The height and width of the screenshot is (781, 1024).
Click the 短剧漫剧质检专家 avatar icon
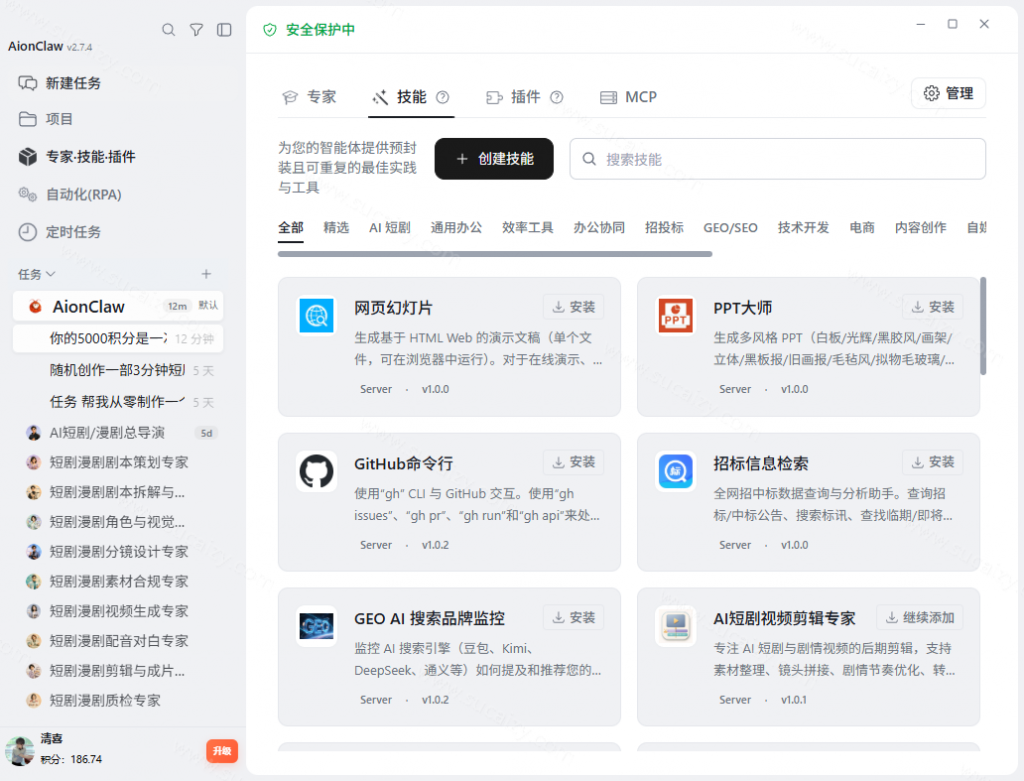(33, 701)
